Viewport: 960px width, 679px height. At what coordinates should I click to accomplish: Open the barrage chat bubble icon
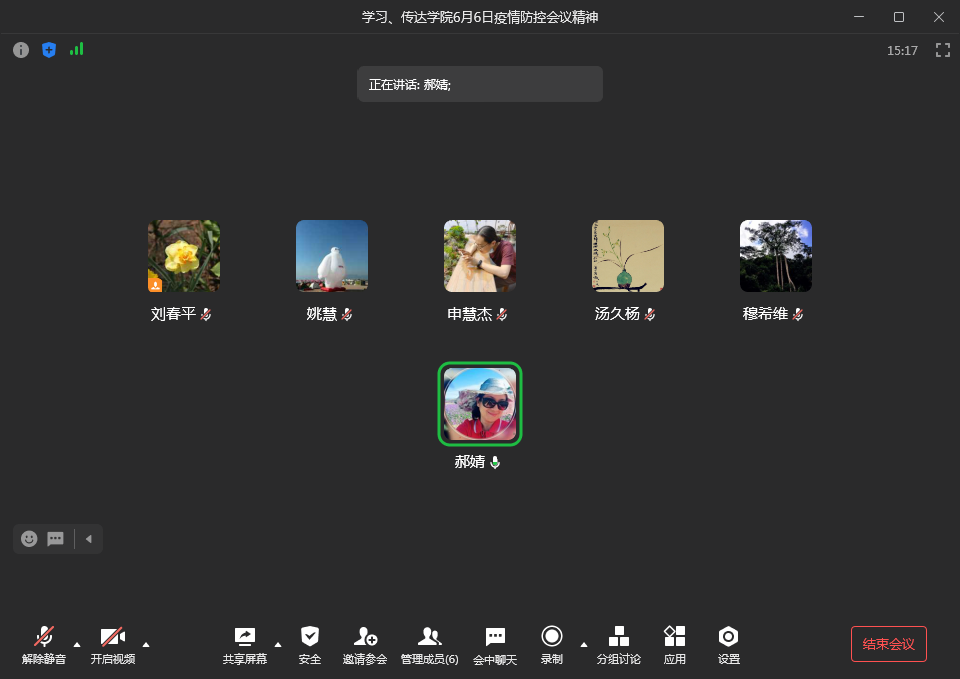[x=56, y=539]
